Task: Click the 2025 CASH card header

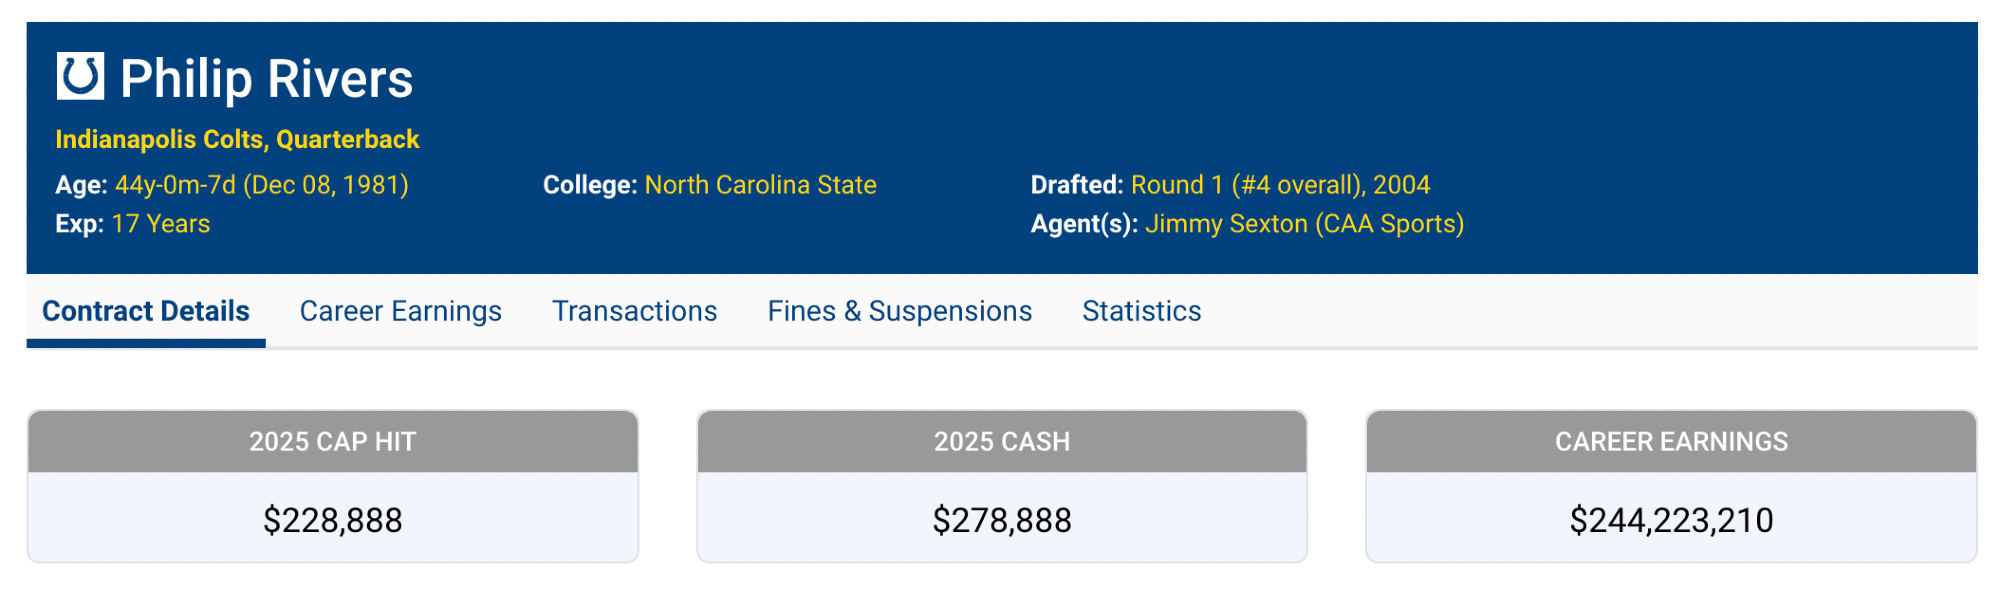Action: coord(1001,442)
